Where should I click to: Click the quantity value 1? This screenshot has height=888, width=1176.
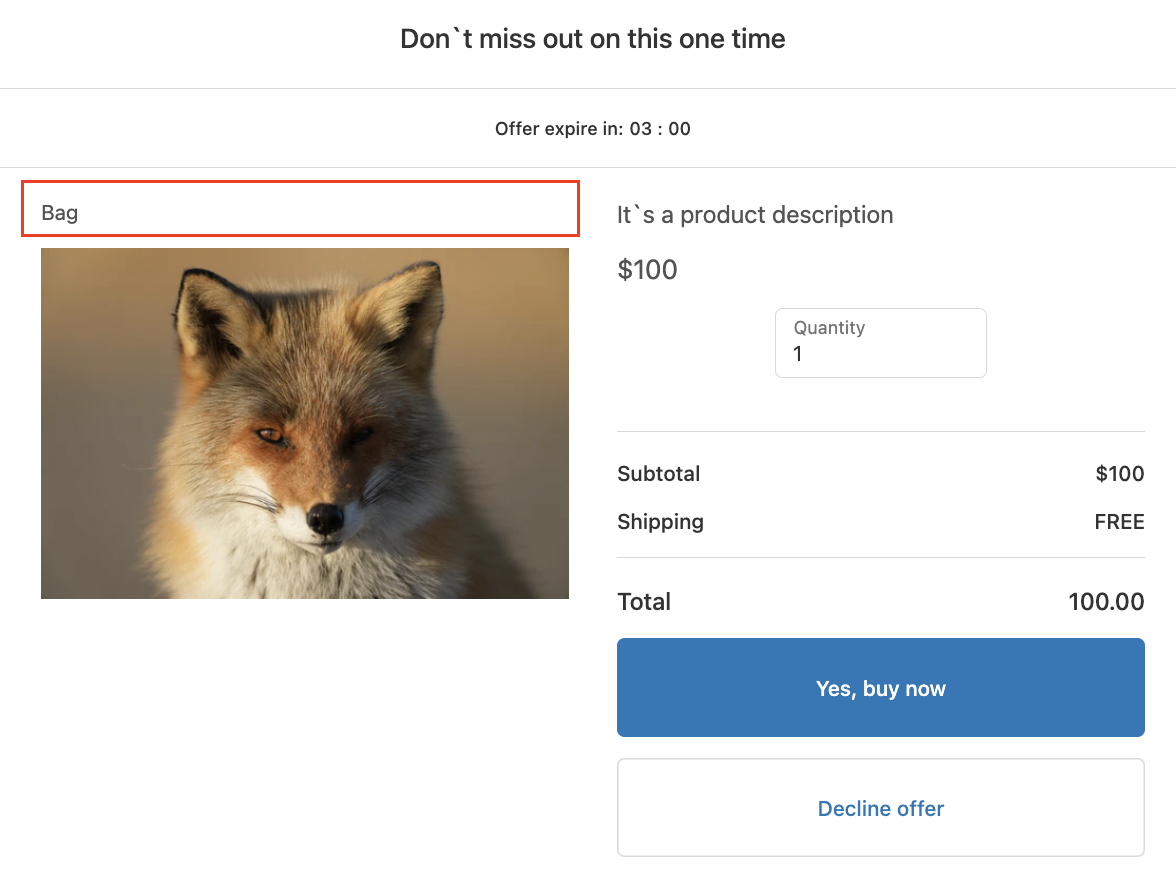click(x=798, y=354)
